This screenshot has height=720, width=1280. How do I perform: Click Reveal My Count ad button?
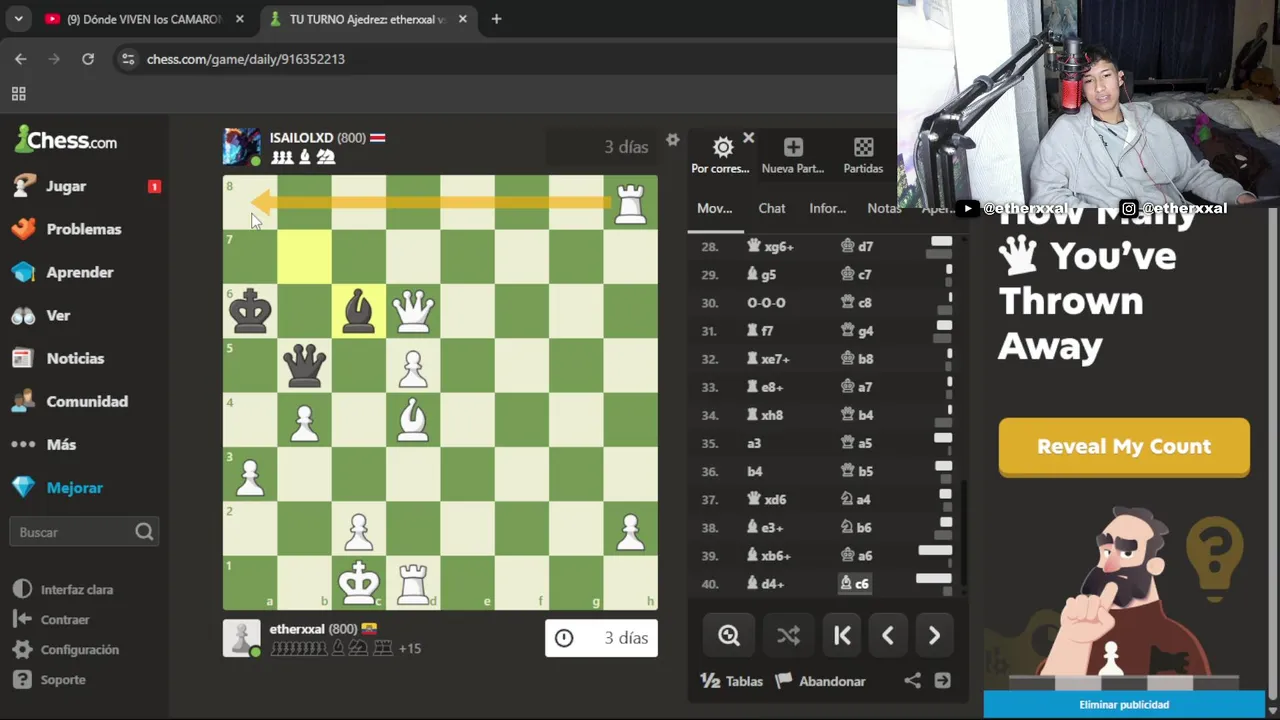pyautogui.click(x=1124, y=446)
